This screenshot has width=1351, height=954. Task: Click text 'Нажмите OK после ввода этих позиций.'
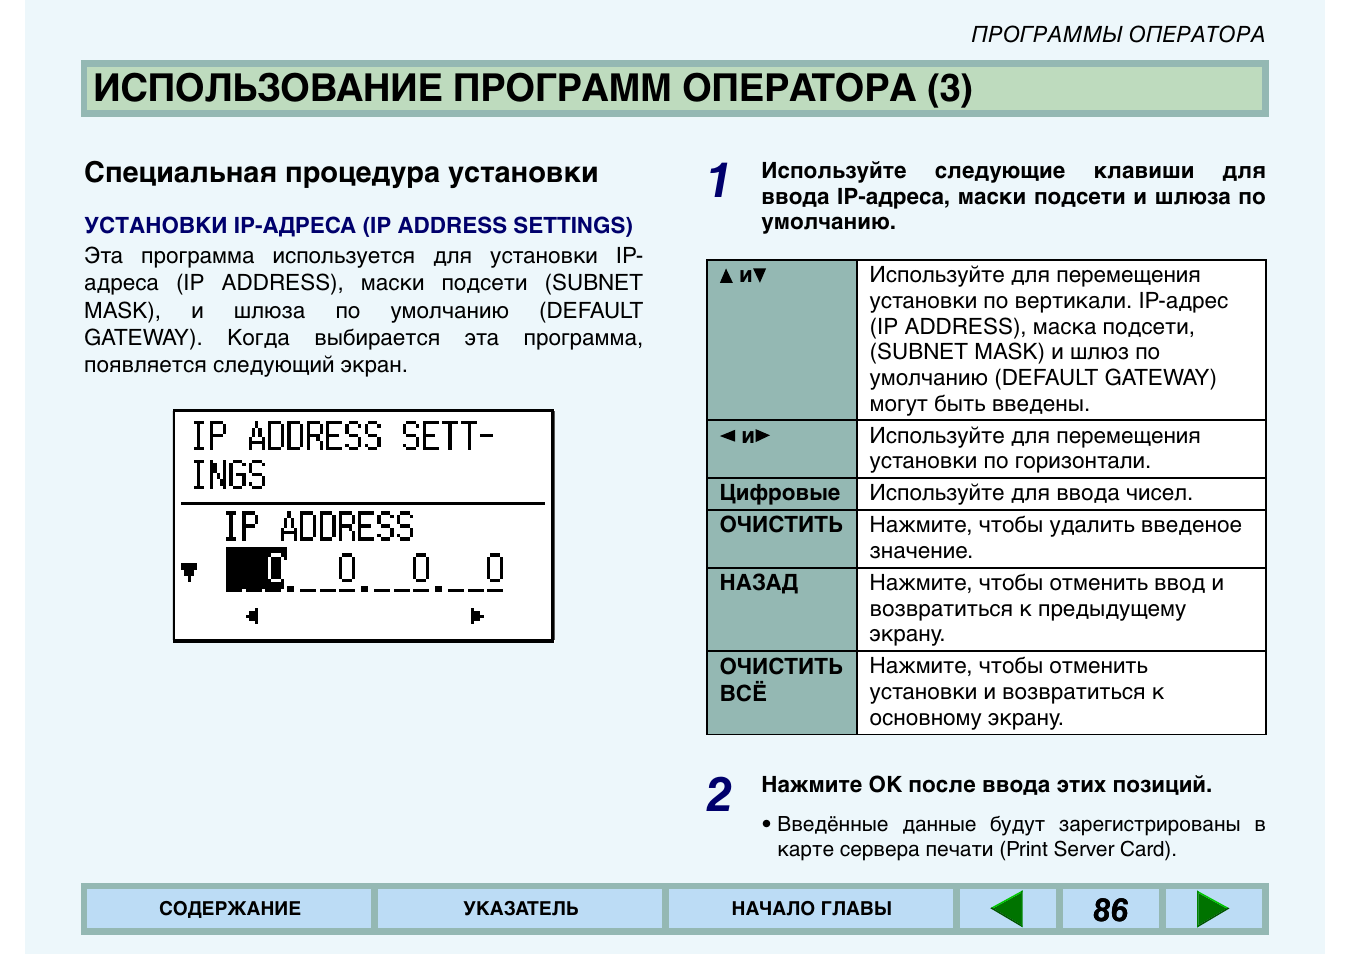click(986, 784)
